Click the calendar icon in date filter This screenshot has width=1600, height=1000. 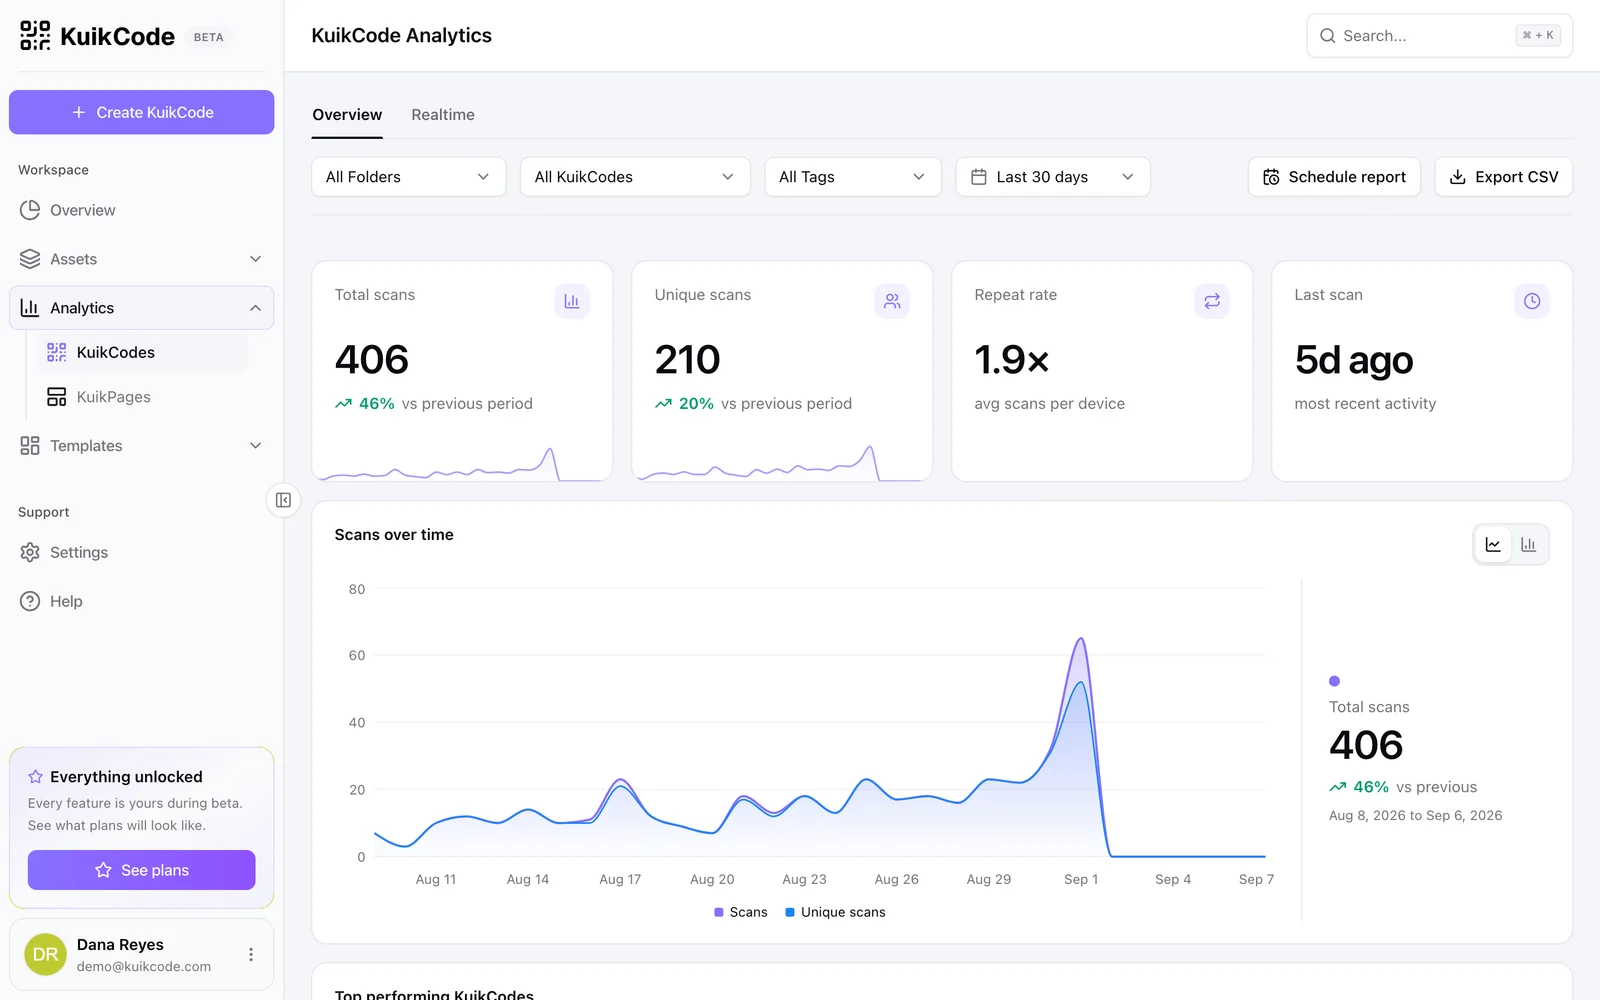(x=979, y=177)
